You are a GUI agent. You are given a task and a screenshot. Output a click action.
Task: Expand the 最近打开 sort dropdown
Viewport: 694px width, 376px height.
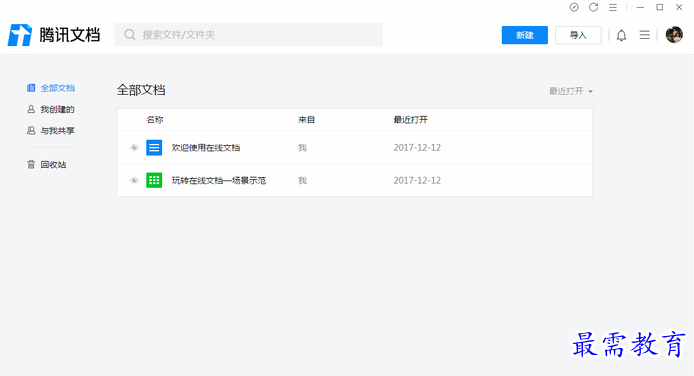point(571,91)
